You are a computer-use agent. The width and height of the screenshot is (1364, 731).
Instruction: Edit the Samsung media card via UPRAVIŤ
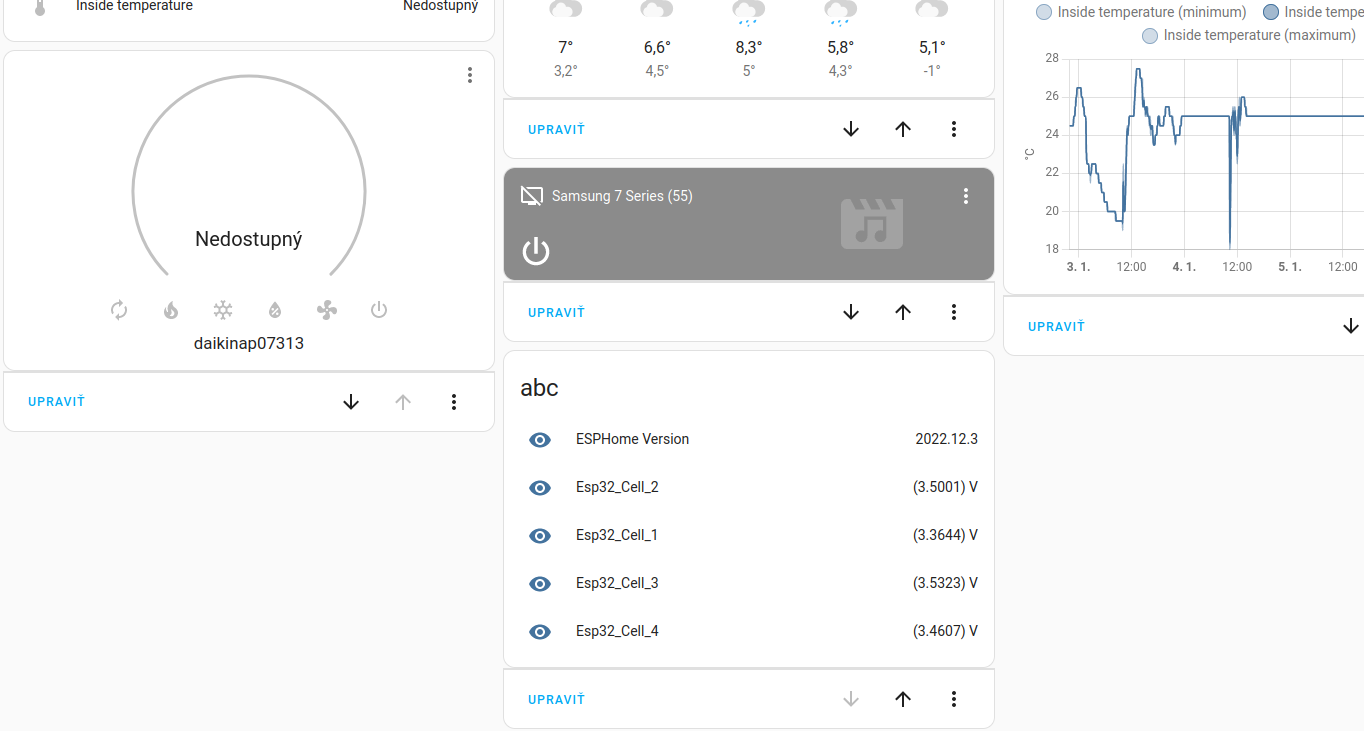pyautogui.click(x=556, y=312)
